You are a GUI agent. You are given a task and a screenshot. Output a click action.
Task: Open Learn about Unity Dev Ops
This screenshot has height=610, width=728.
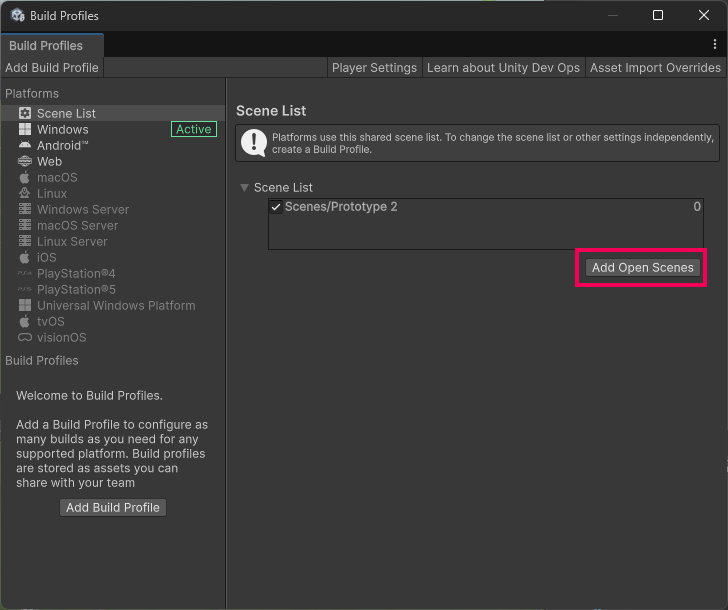click(503, 68)
